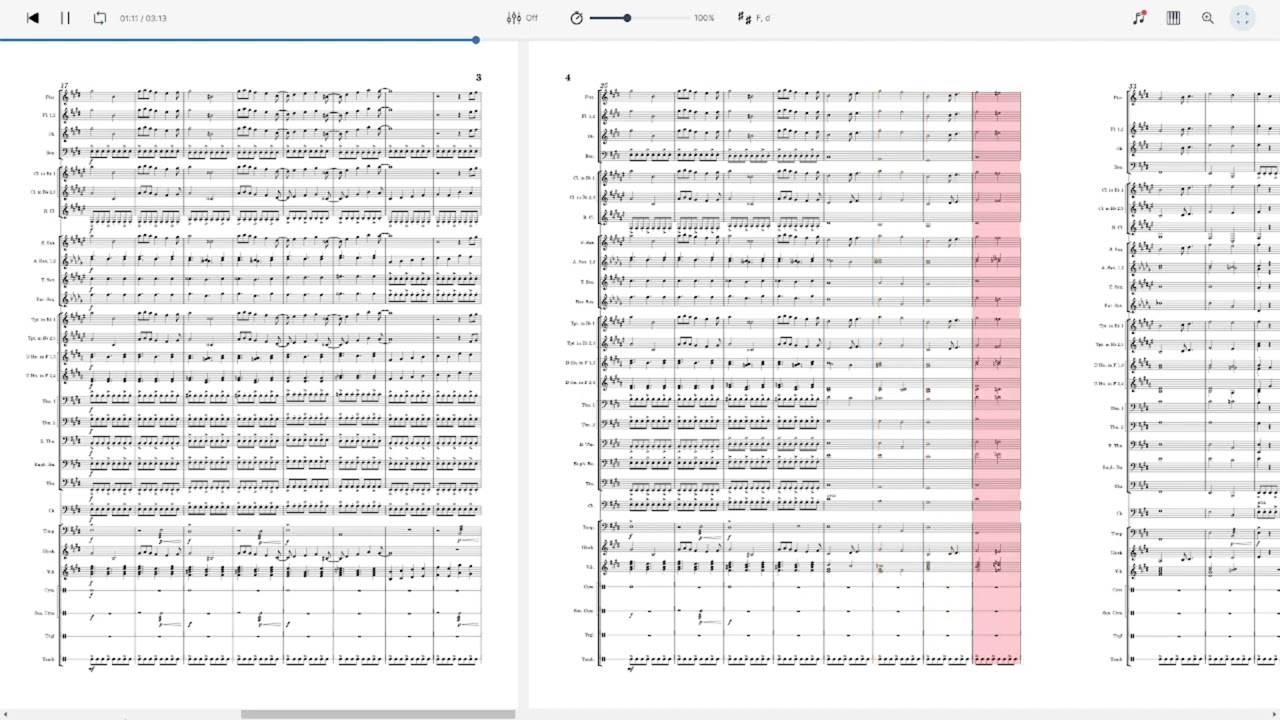Open the key transpose control F, d
Viewport: 1280px width, 720px height.
click(754, 18)
